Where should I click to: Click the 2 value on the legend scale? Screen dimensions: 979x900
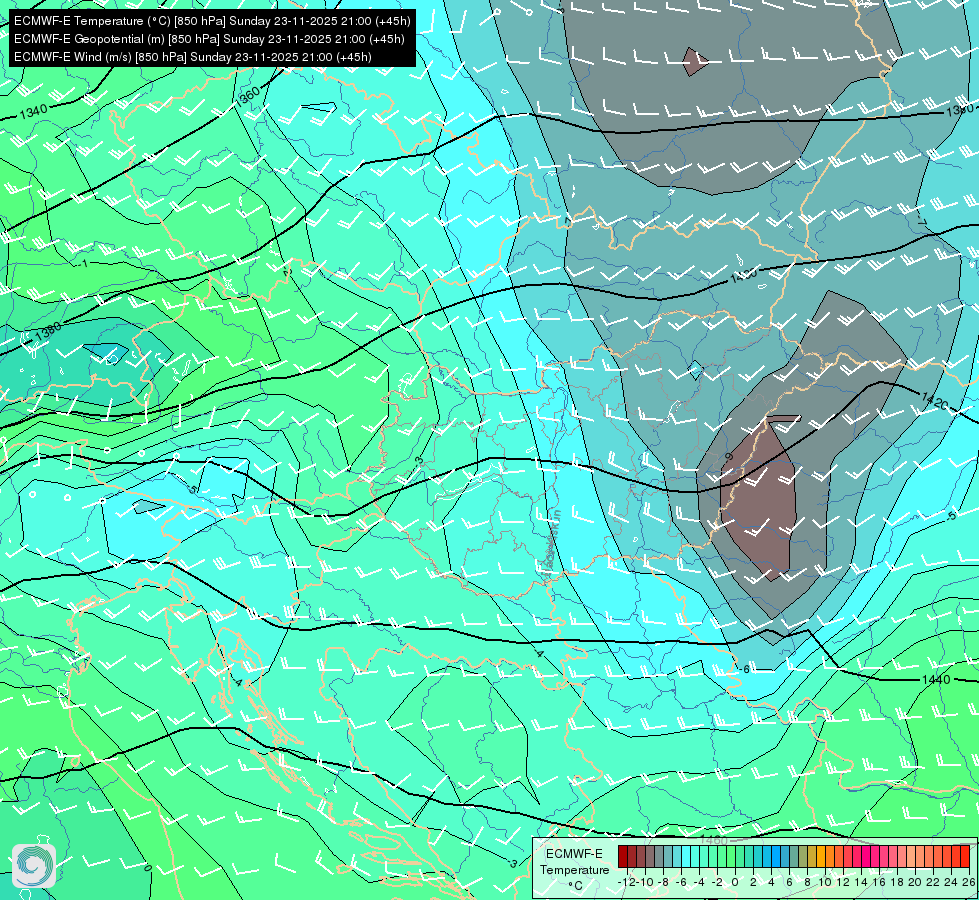753,882
